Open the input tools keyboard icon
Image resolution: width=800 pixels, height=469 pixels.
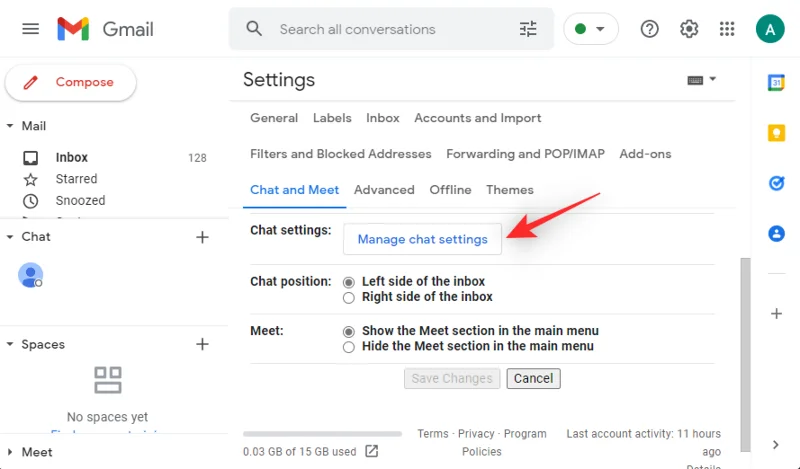pos(695,80)
